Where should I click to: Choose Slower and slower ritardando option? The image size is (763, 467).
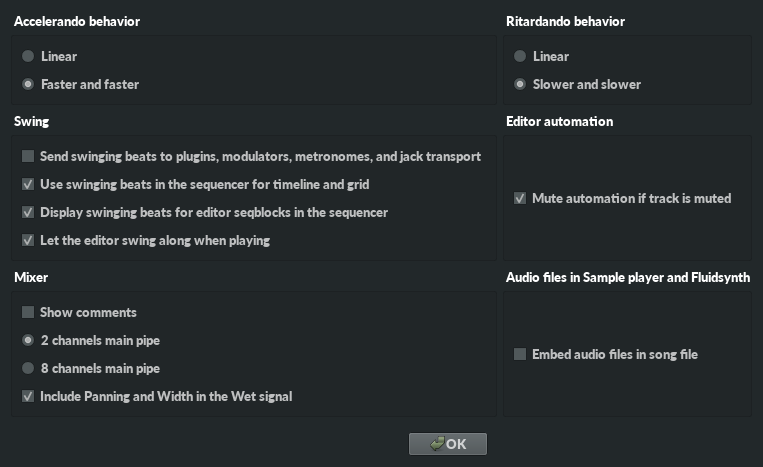pyautogui.click(x=520, y=84)
